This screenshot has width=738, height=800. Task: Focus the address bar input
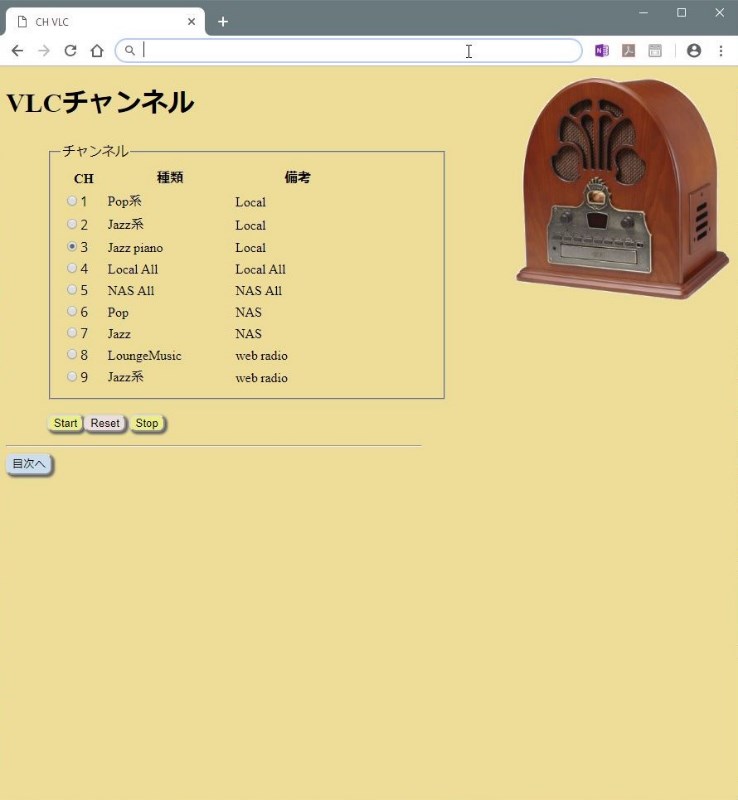(x=349, y=51)
